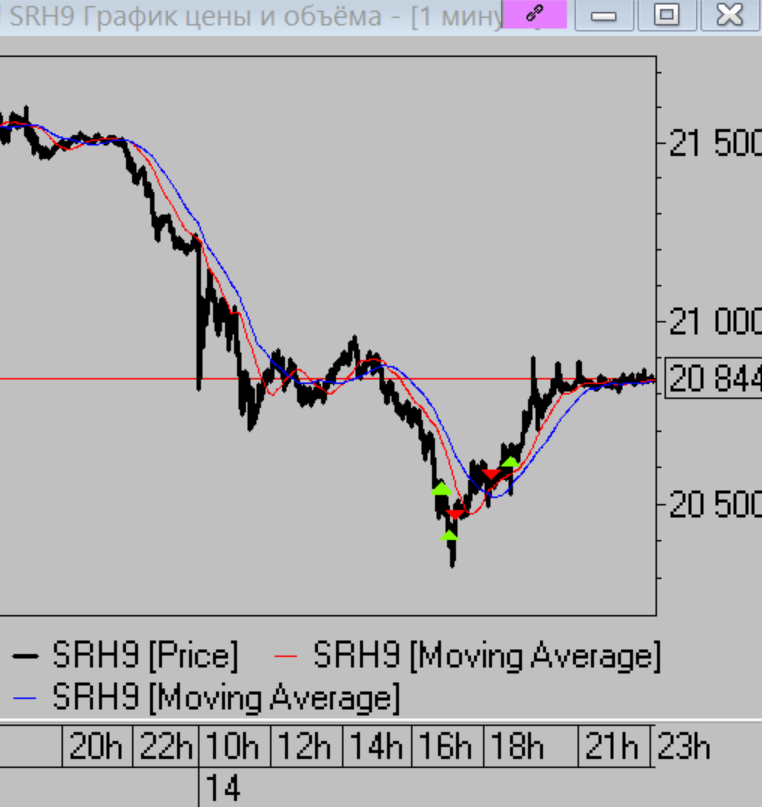This screenshot has height=807, width=762.
Task: Pick the rightmost green up-triangle trade marker
Action: [511, 462]
